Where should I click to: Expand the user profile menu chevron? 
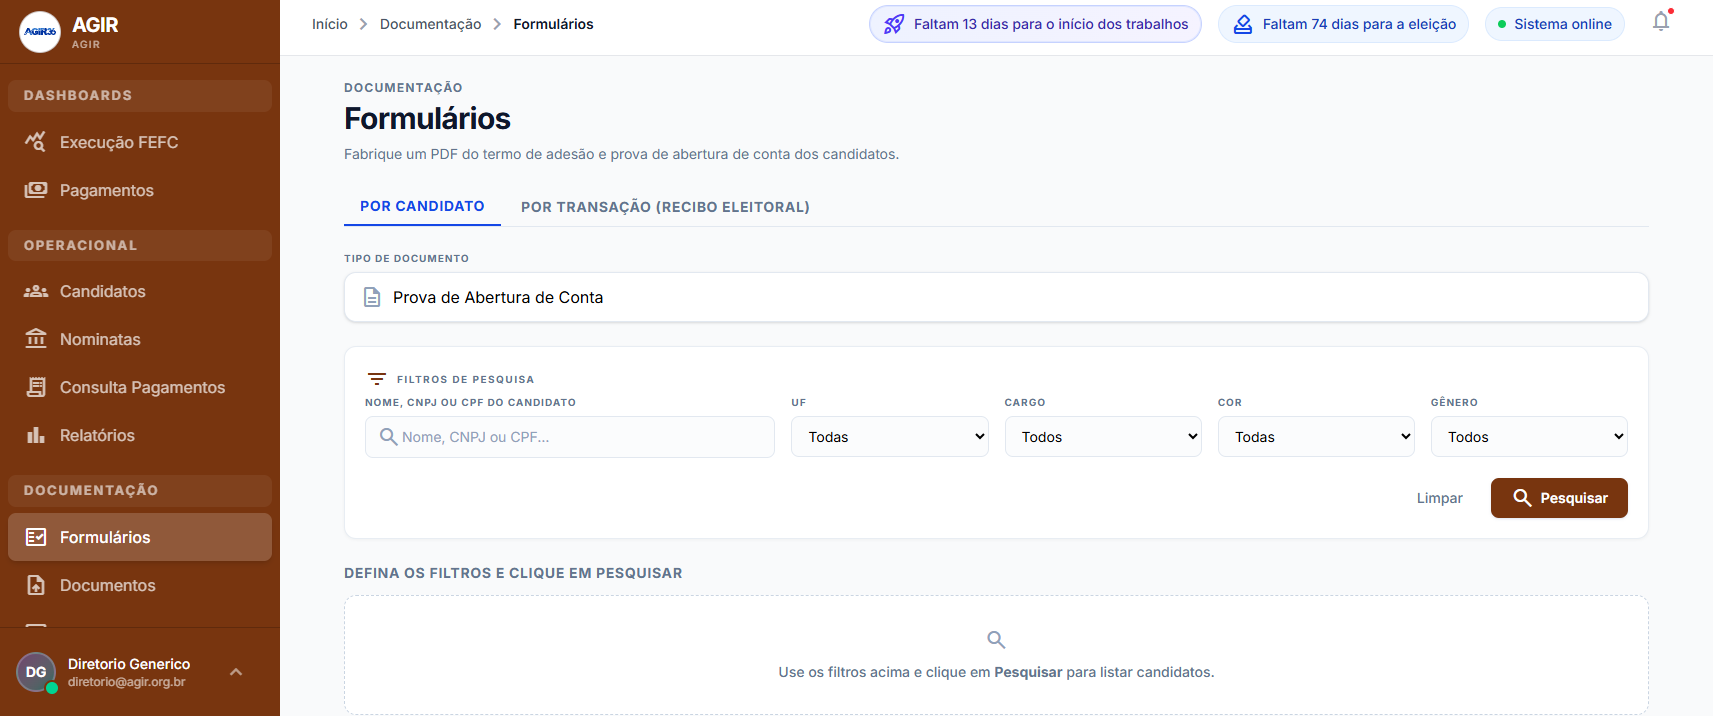(236, 672)
